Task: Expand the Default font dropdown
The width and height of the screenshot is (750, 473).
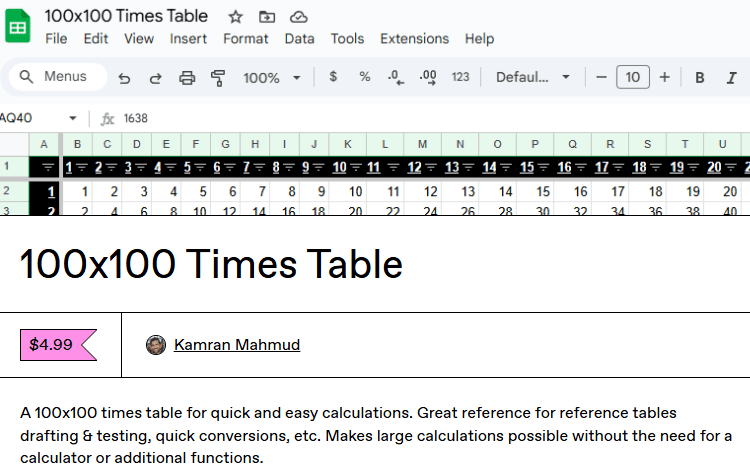Action: 533,77
